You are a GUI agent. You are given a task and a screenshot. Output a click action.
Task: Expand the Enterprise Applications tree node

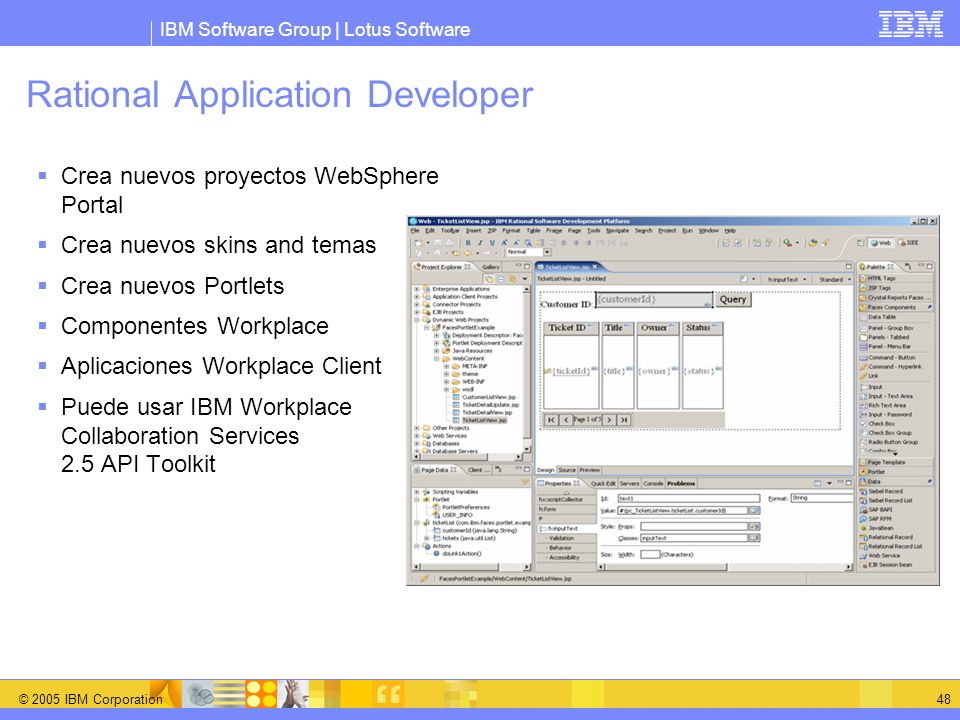click(x=417, y=289)
